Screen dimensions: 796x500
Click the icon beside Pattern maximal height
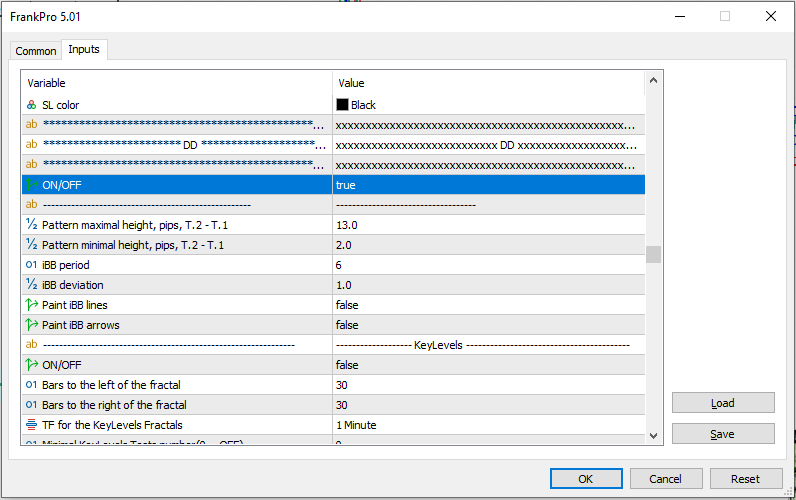click(x=31, y=225)
